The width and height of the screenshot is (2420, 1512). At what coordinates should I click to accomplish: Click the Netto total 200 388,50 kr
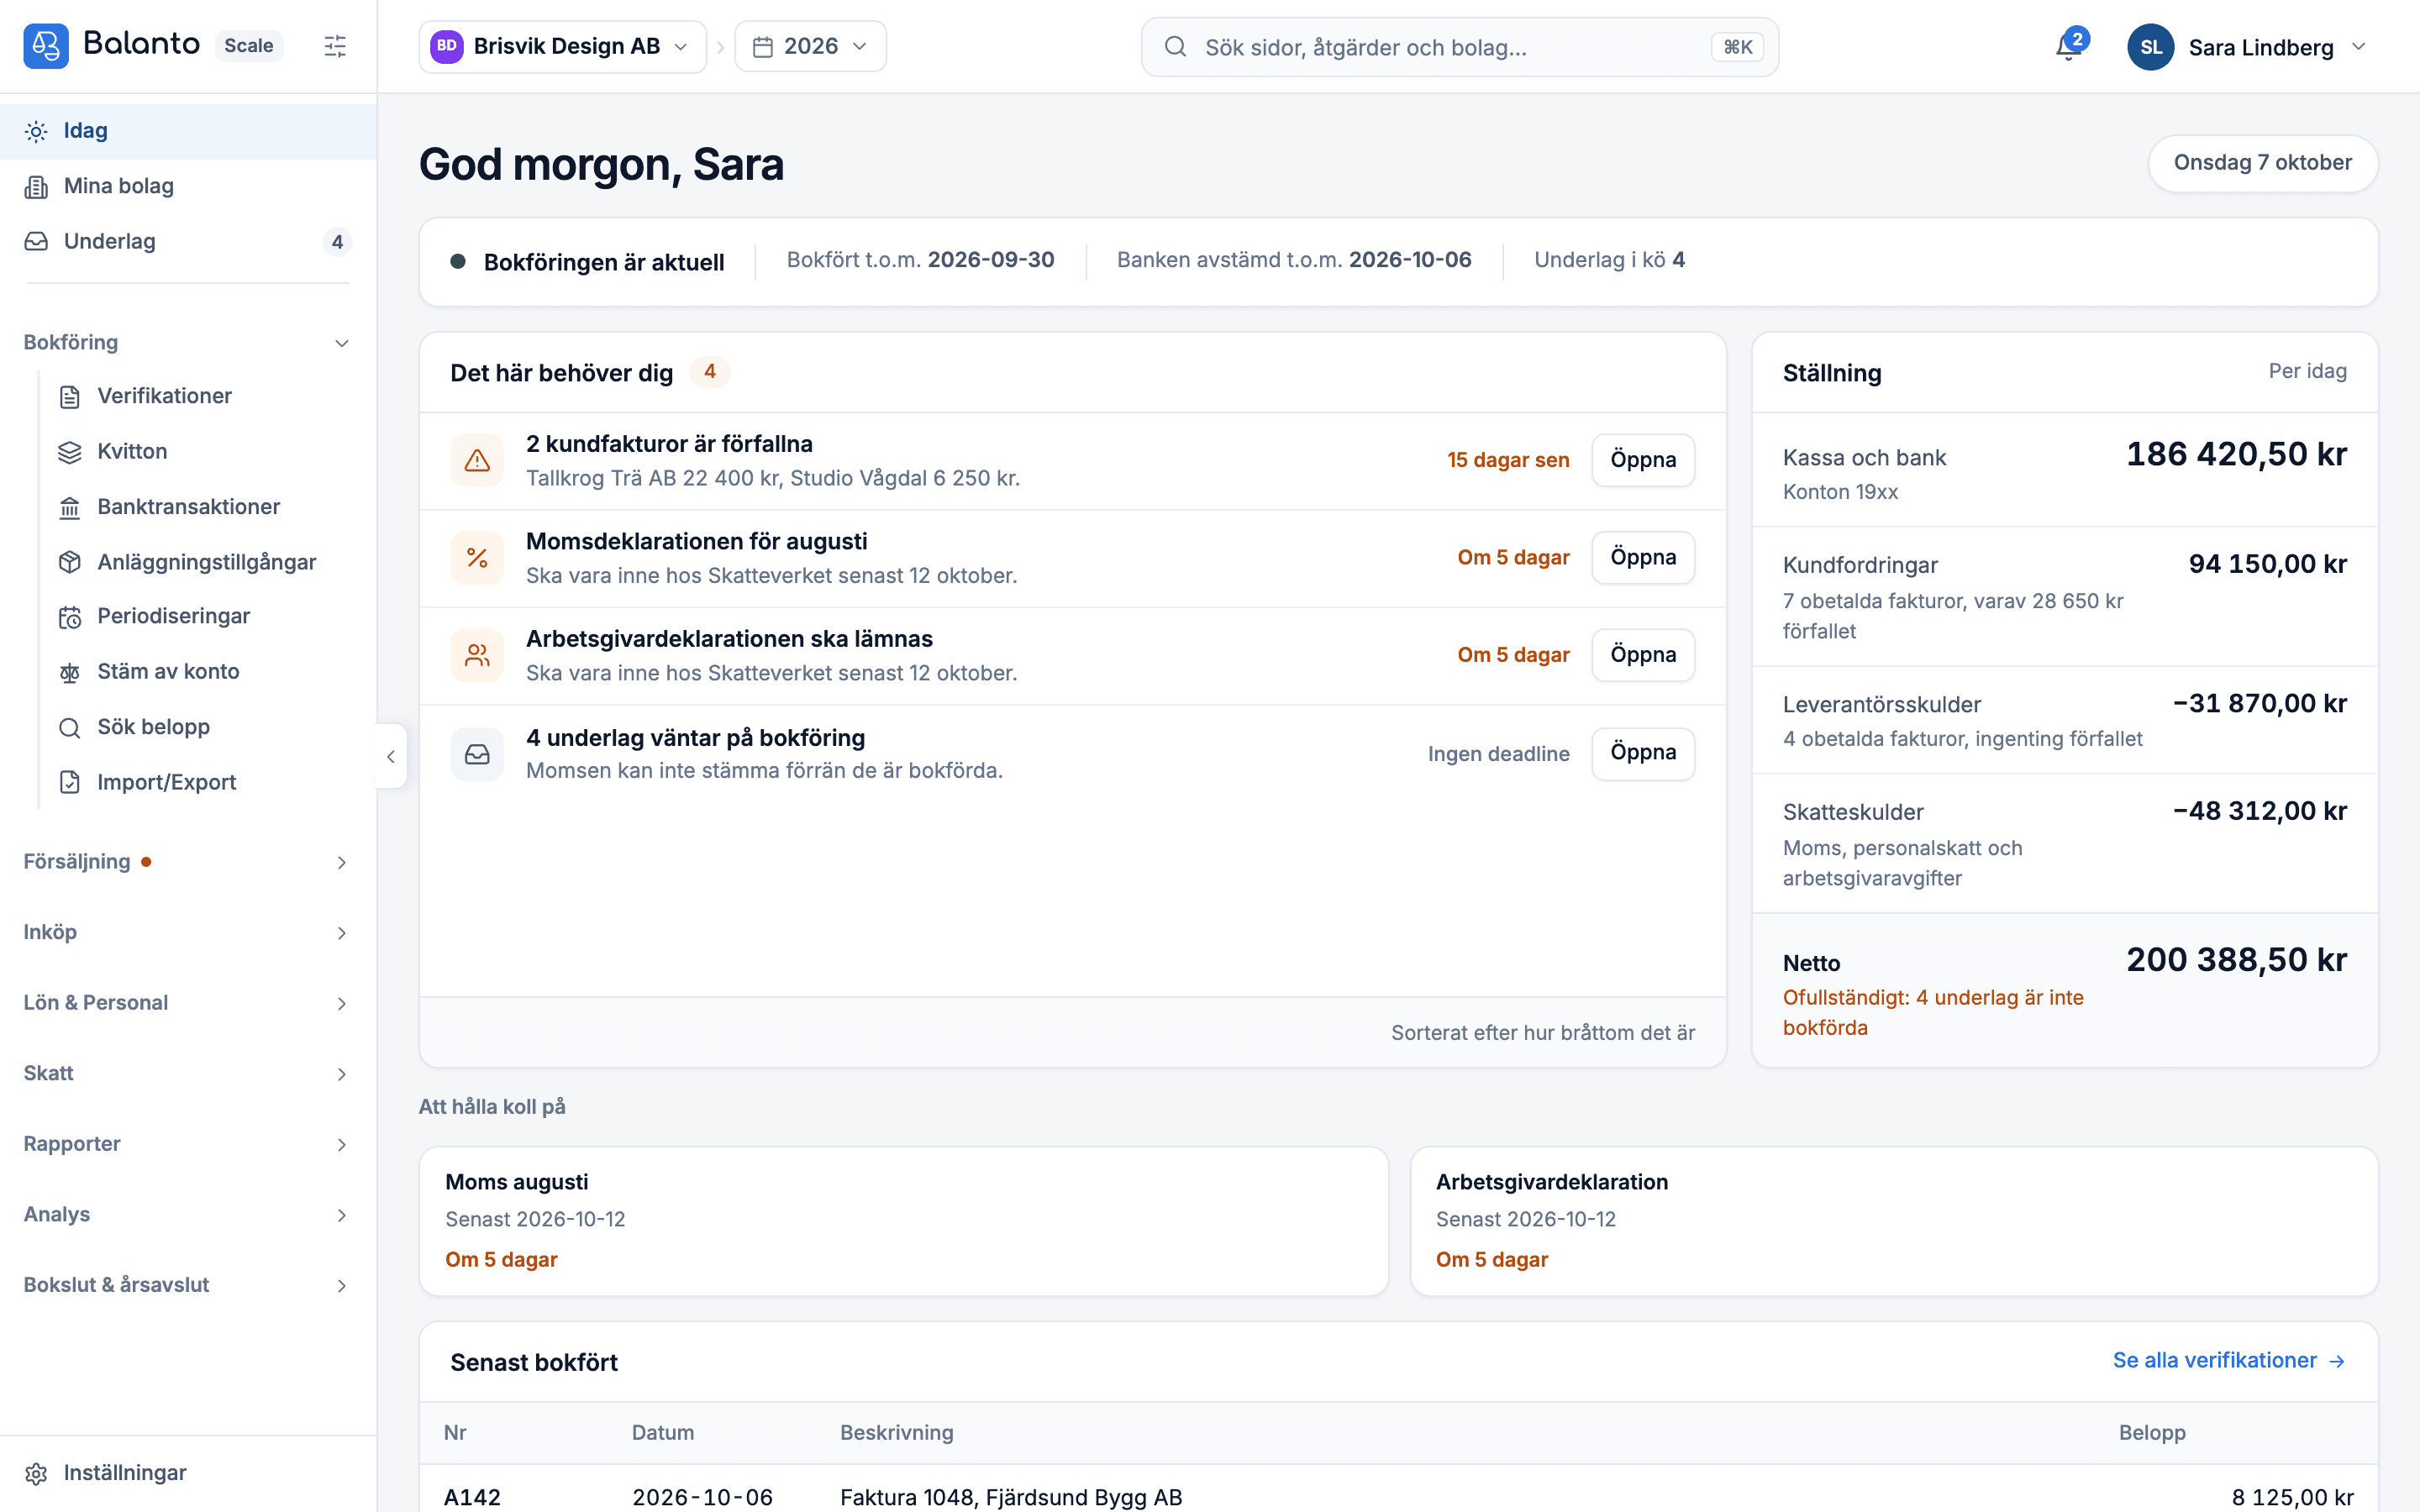(2237, 960)
